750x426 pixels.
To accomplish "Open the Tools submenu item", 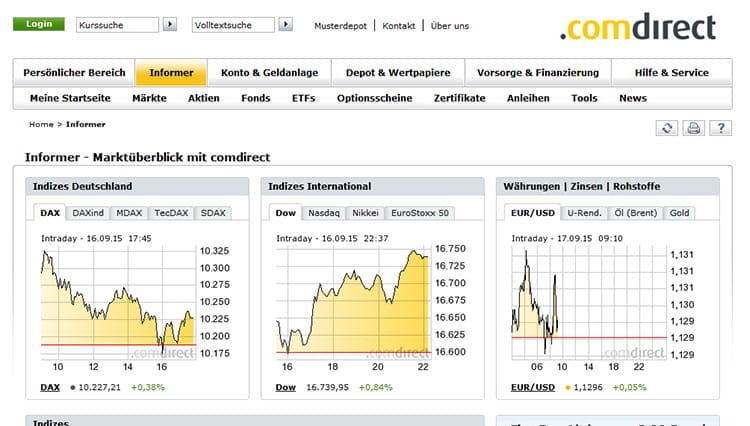I will (x=584, y=98).
